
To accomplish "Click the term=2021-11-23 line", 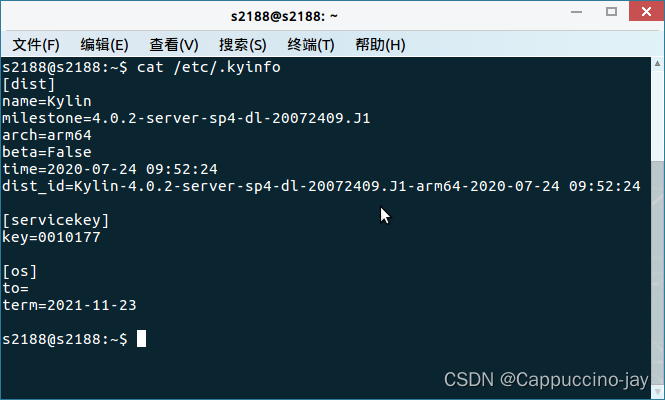I will 70,305.
